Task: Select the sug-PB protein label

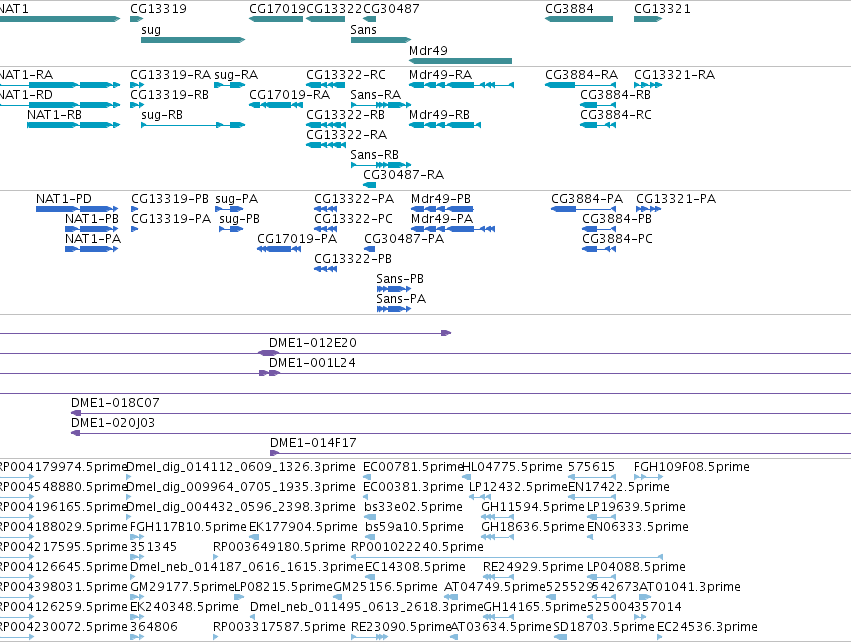Action: [239, 219]
